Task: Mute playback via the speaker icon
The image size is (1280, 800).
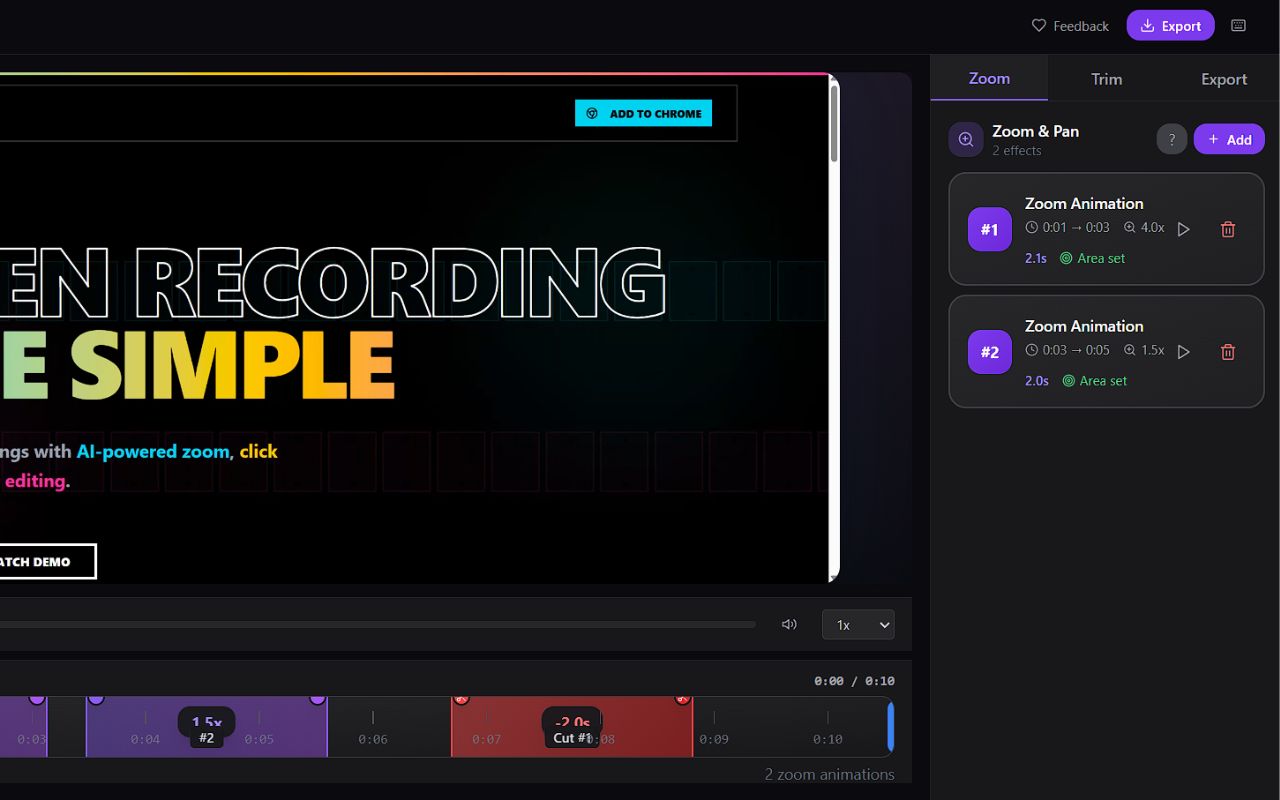Action: pyautogui.click(x=789, y=624)
